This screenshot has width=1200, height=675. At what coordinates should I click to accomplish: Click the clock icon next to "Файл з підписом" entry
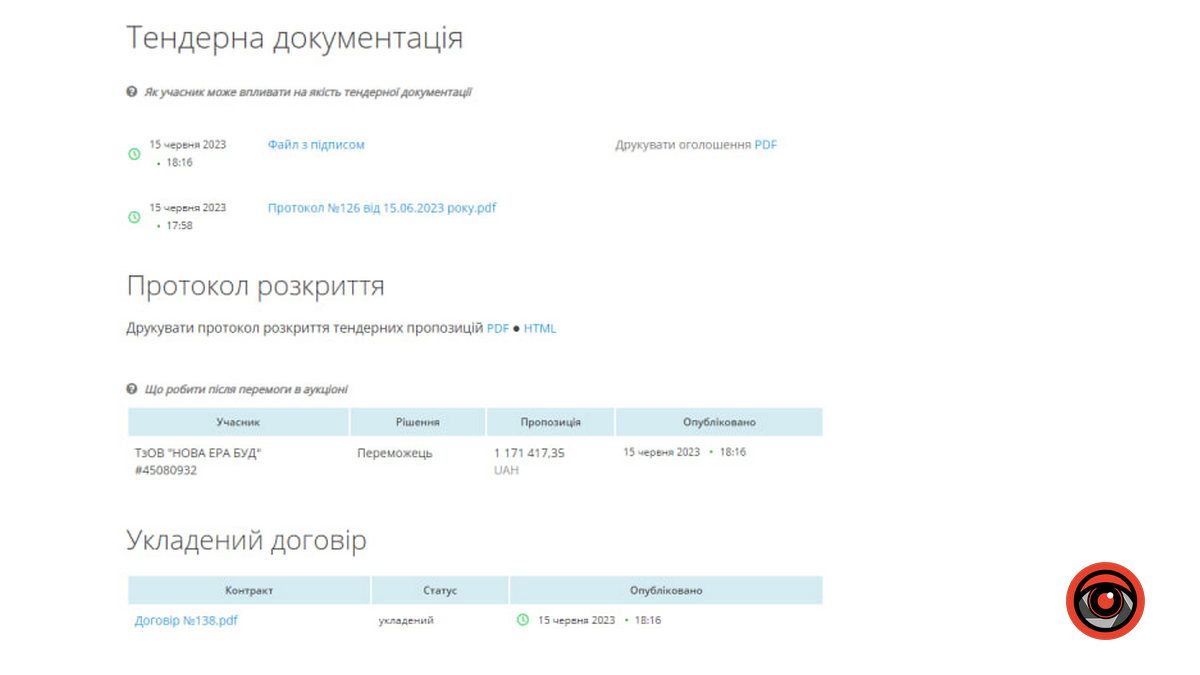coord(134,155)
